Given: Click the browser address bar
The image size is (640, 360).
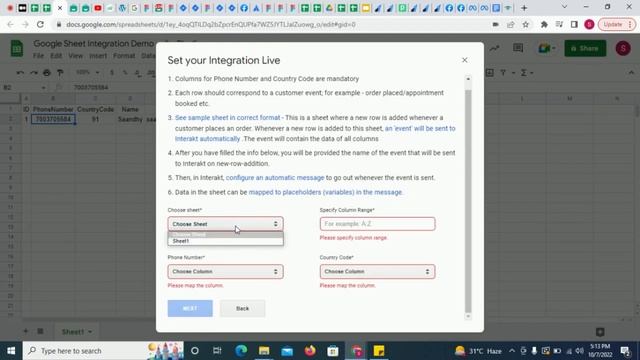Looking at the screenshot, I should point(269,24).
